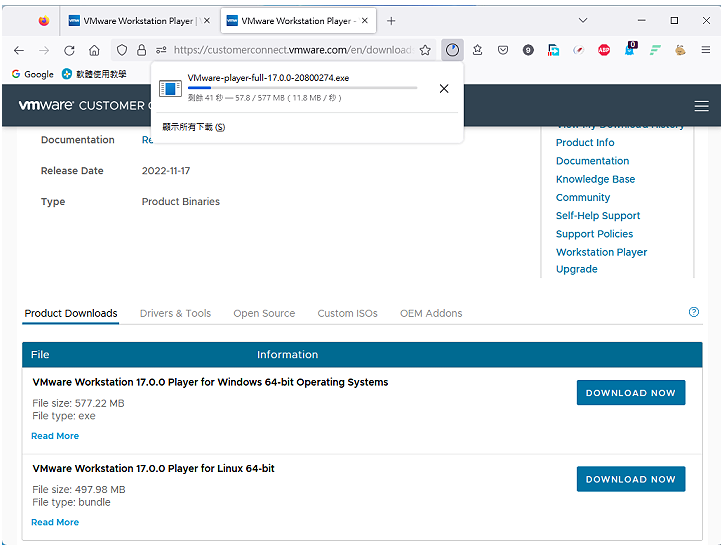Open Self-Help Support link
The height and width of the screenshot is (546, 721).
point(598,216)
